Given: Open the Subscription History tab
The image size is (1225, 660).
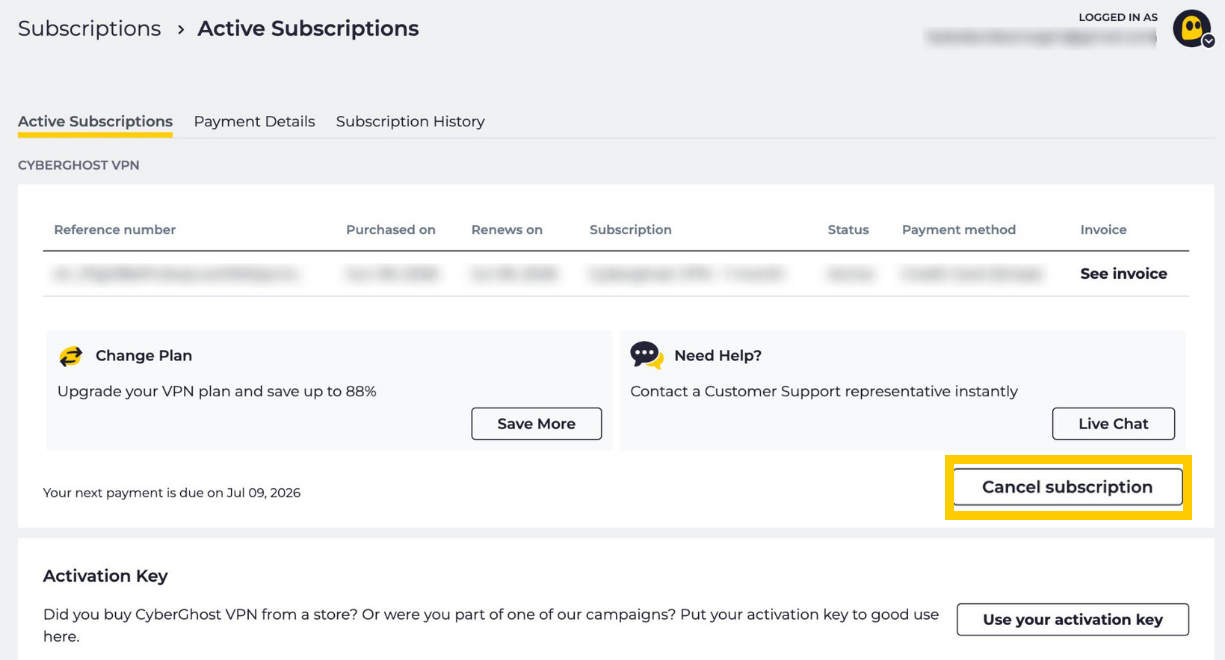Looking at the screenshot, I should coord(410,121).
